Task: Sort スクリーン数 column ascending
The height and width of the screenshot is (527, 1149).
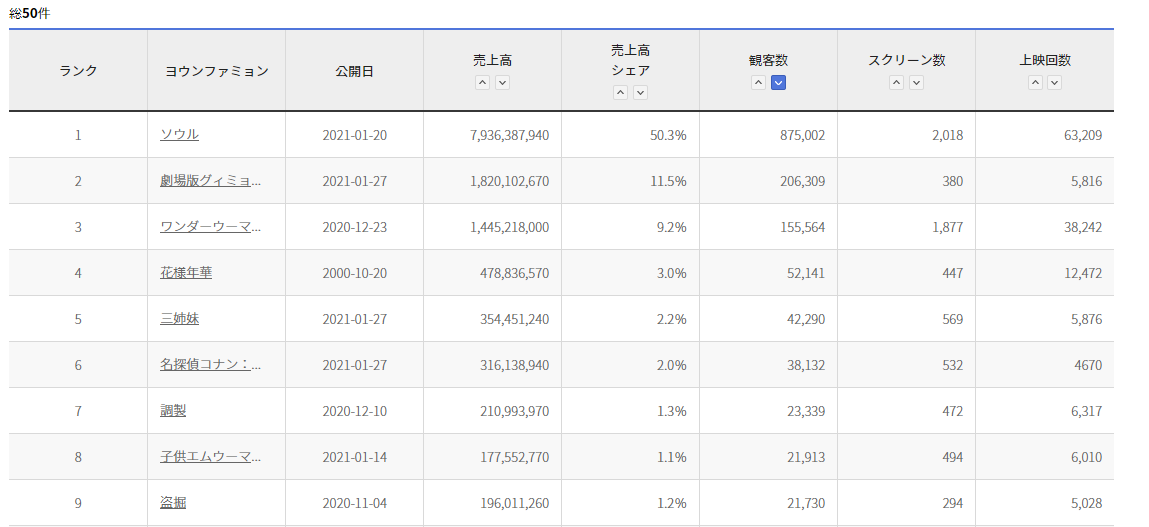Action: tap(897, 83)
